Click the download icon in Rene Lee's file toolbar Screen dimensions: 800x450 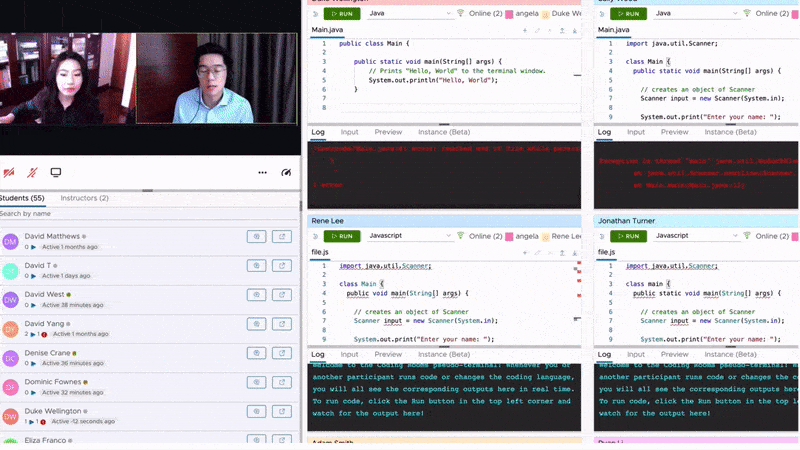[x=574, y=253]
